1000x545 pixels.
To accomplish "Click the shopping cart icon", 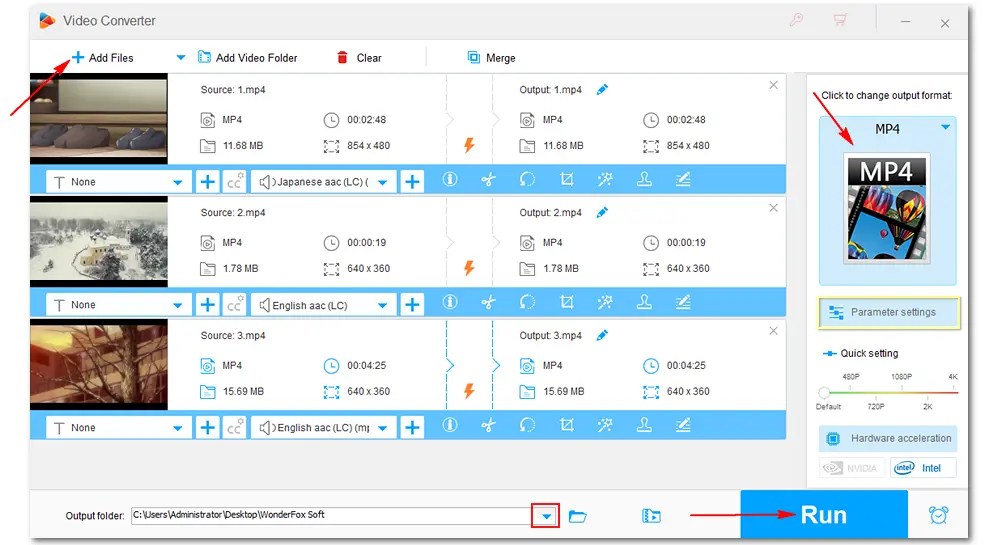I will coord(840,20).
